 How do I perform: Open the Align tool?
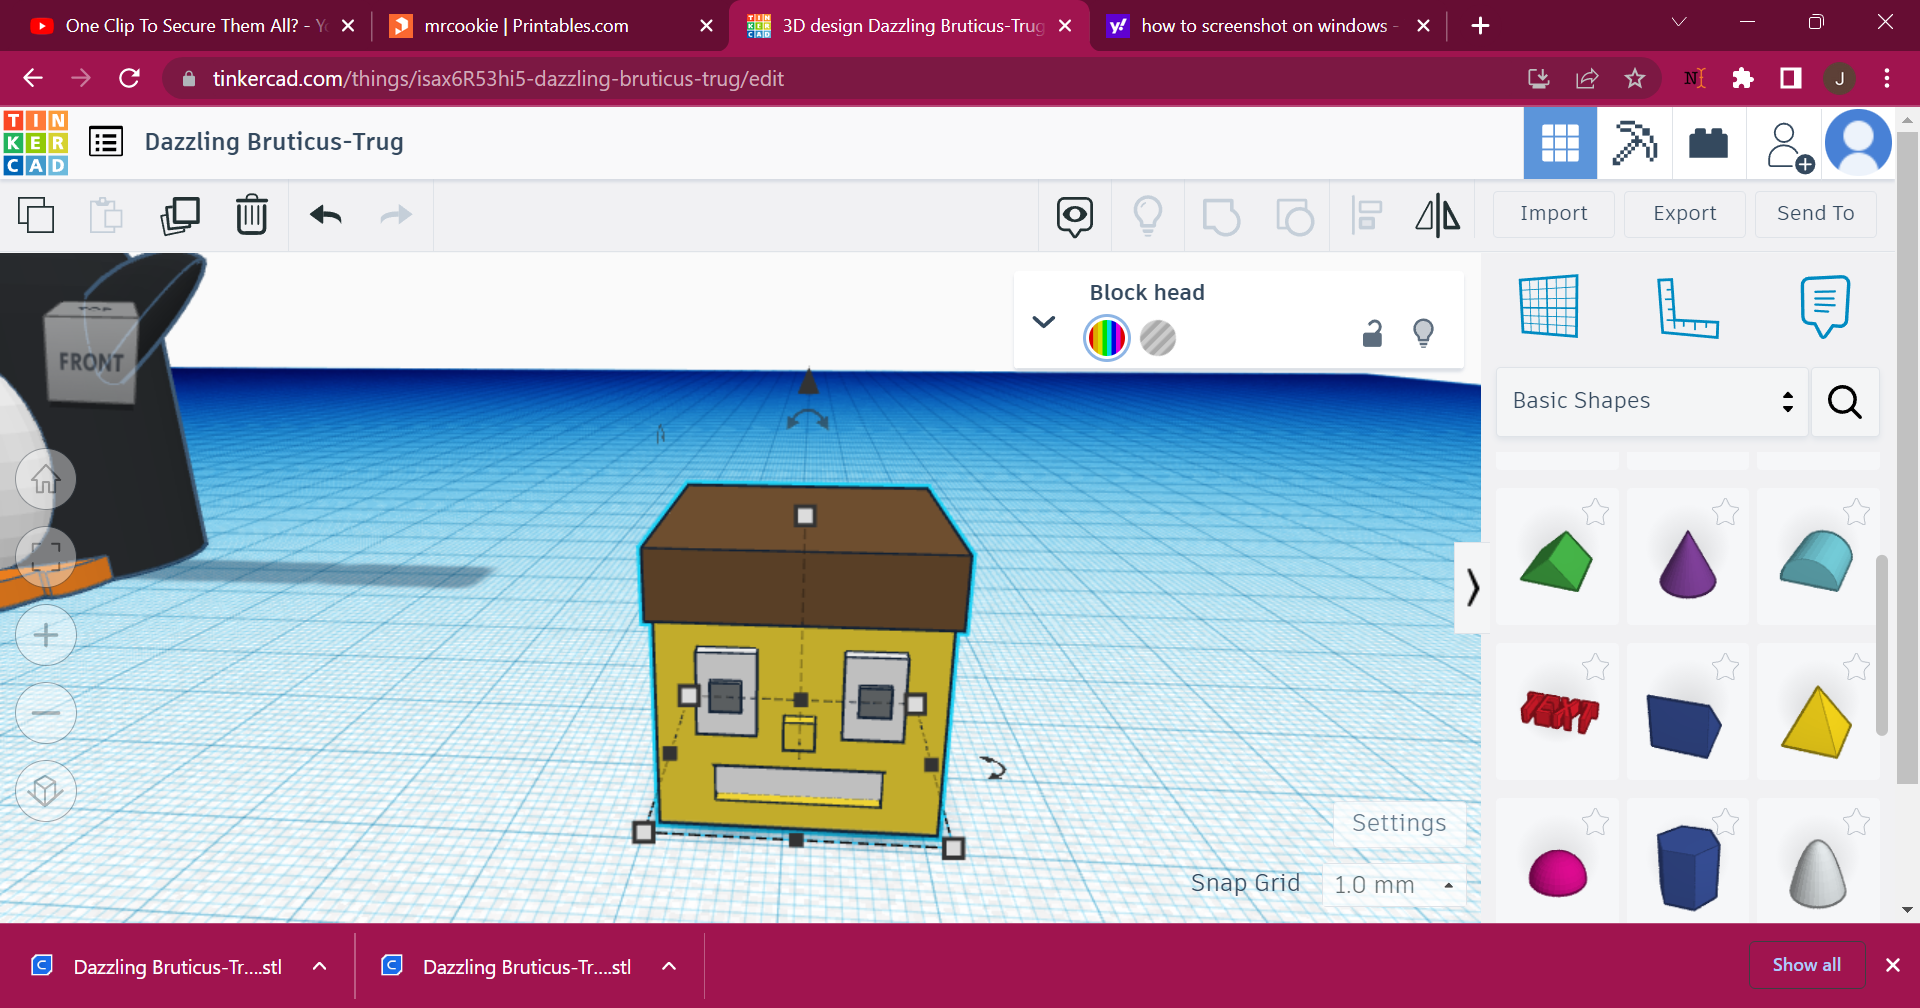click(x=1366, y=216)
